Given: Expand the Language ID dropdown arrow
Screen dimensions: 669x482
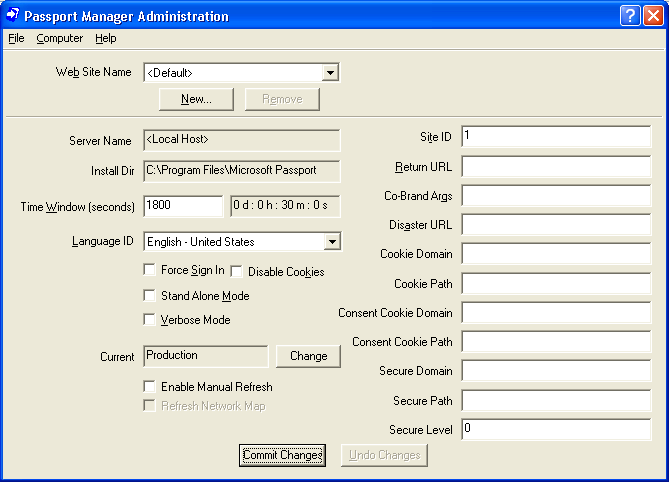Looking at the screenshot, I should coord(332,242).
